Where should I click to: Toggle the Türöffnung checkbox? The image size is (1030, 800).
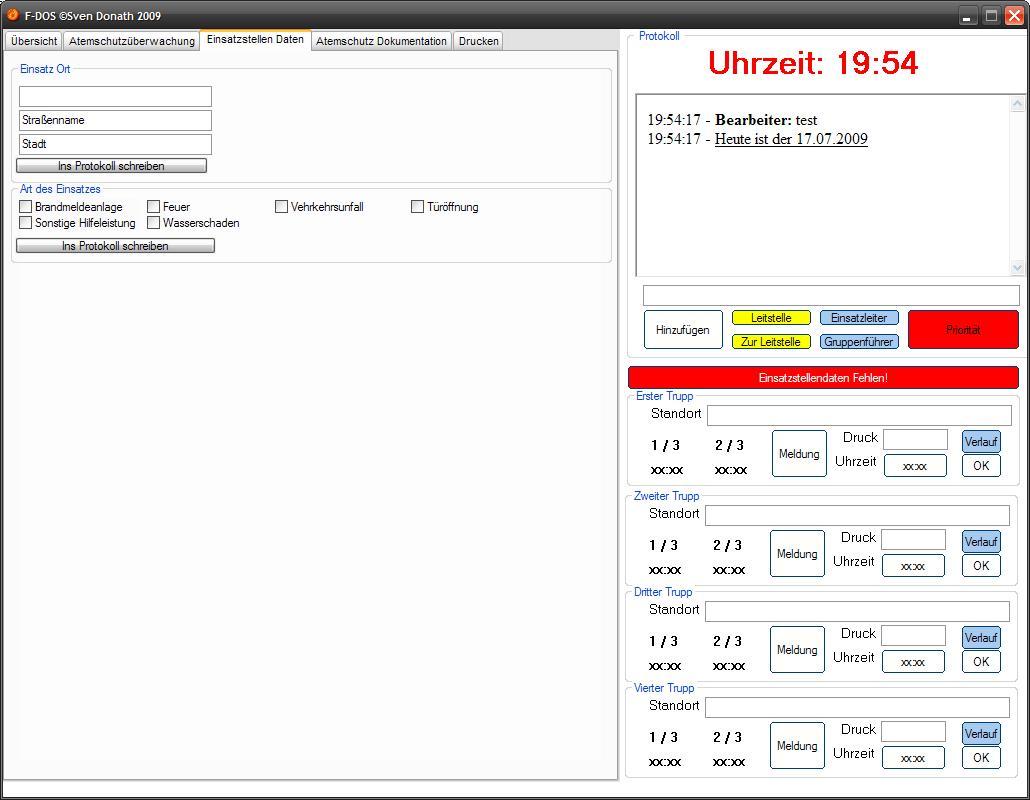pyautogui.click(x=418, y=207)
